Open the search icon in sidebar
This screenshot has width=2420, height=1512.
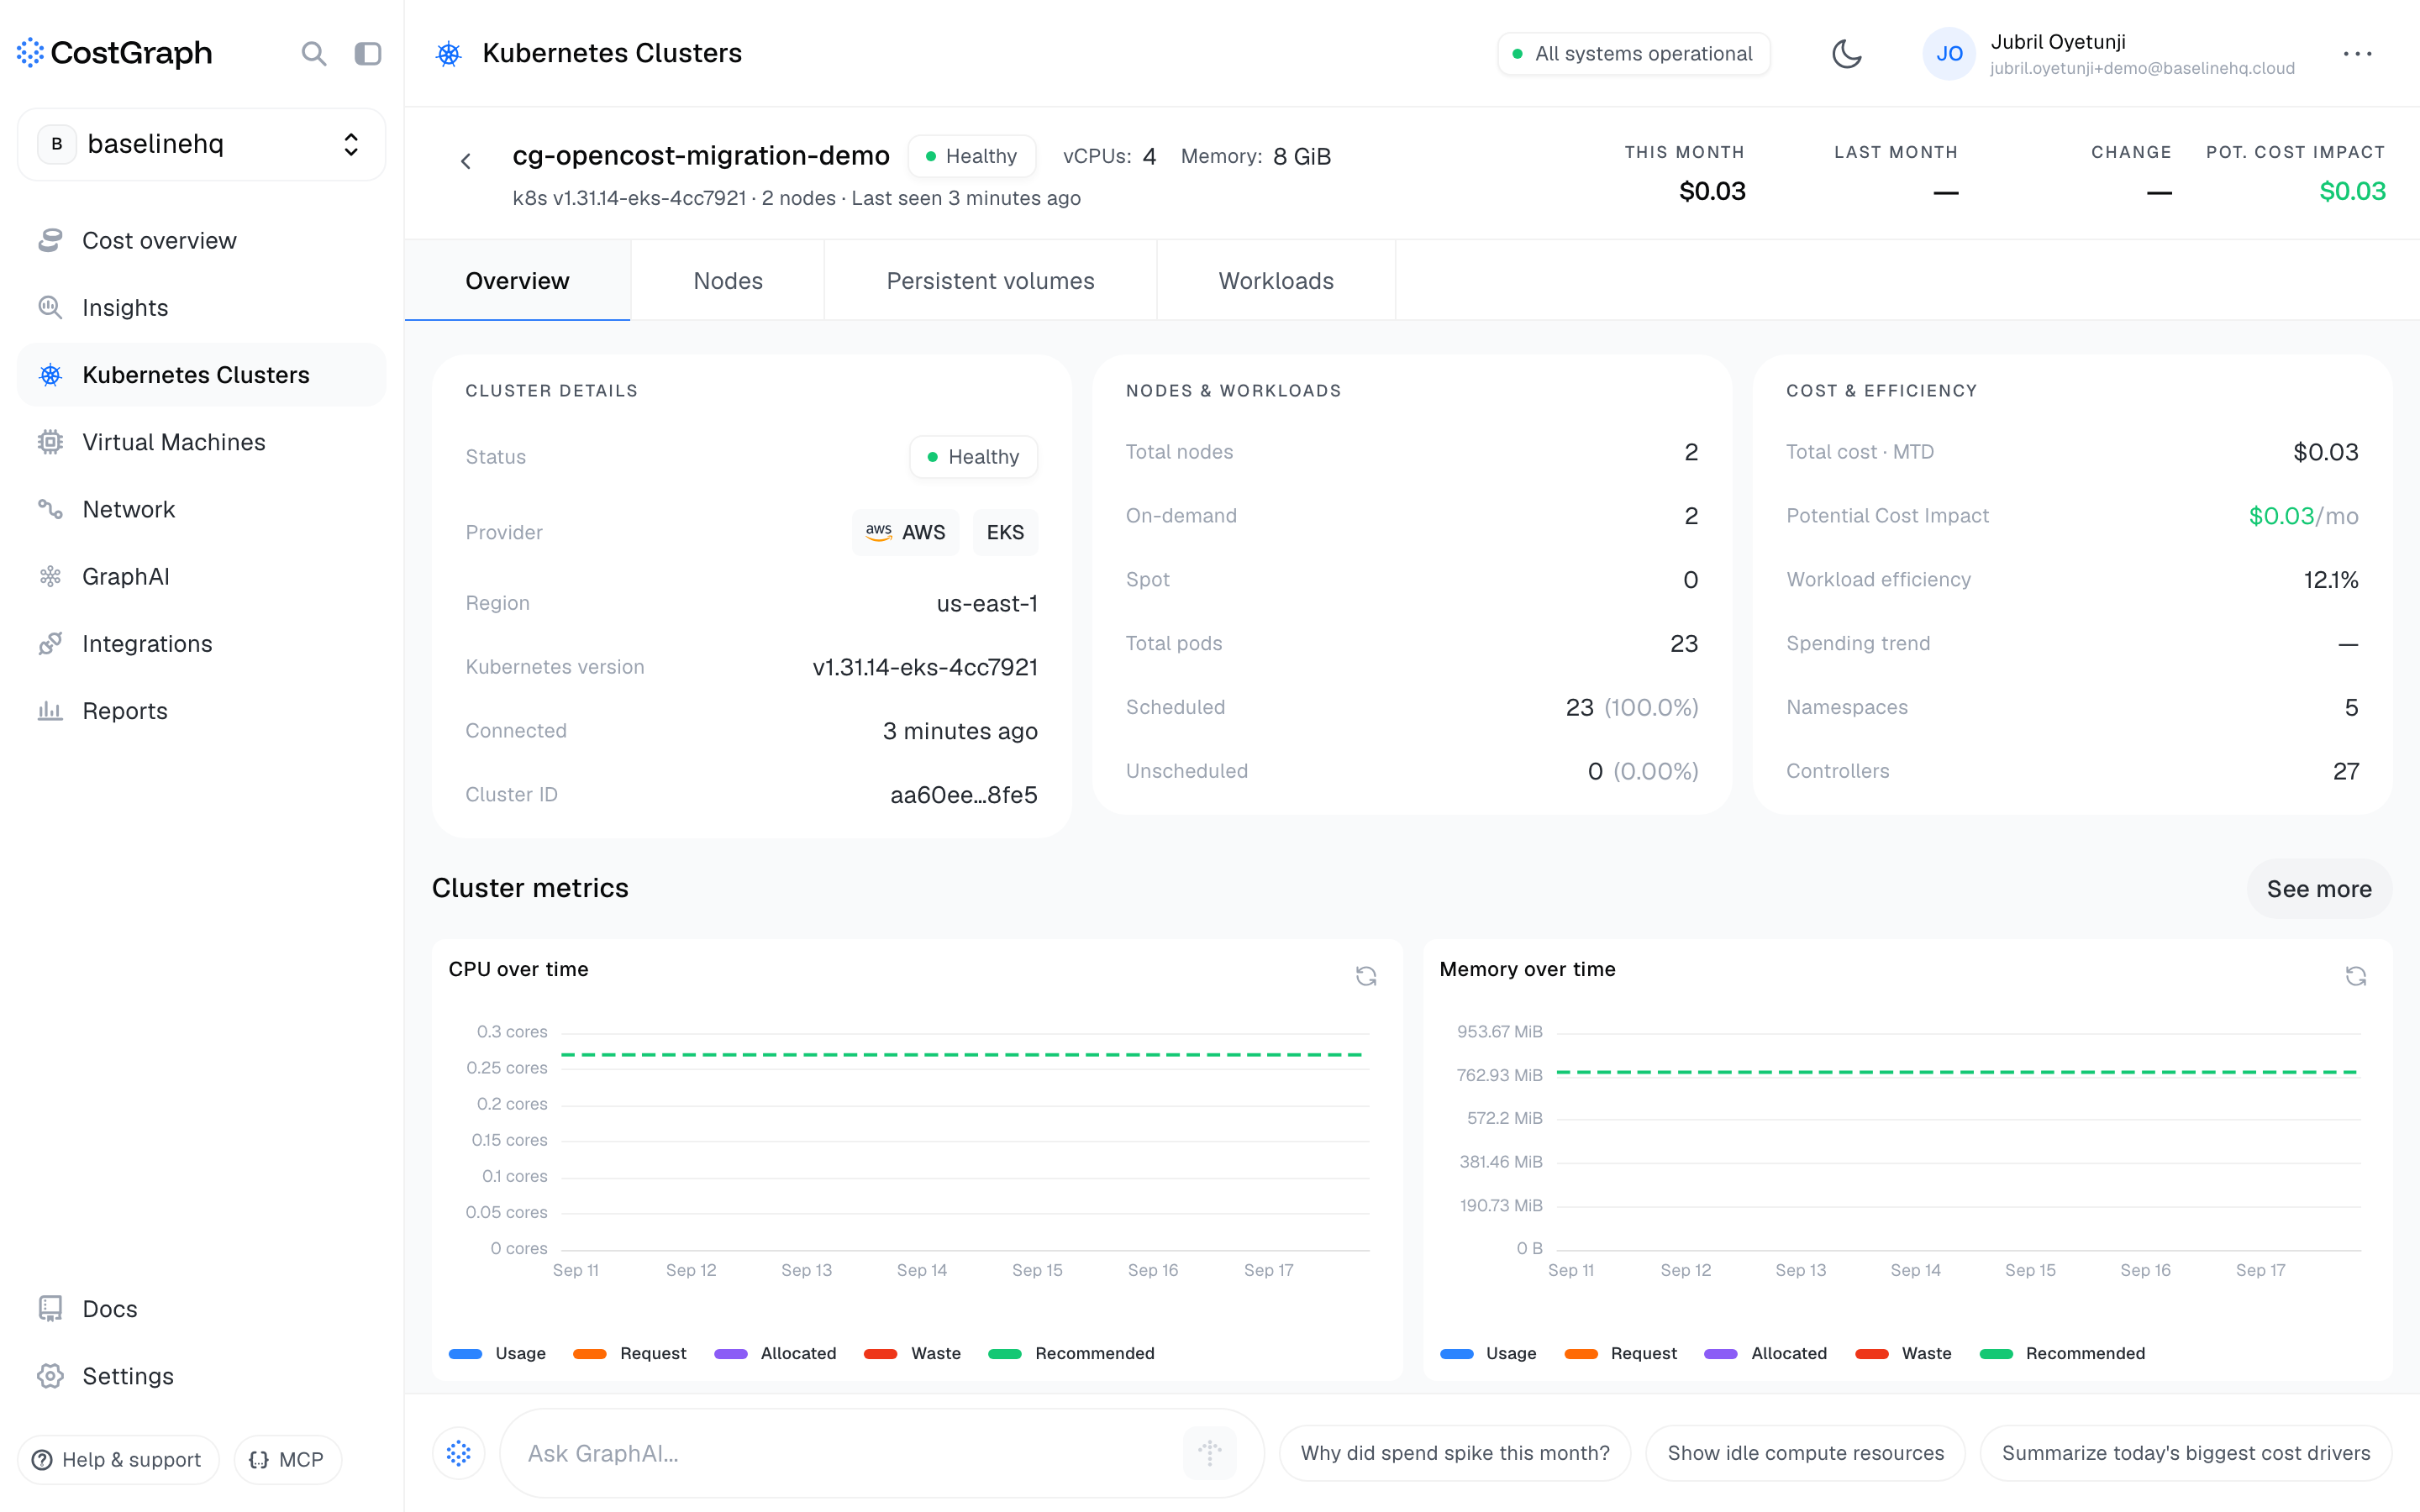tap(314, 53)
